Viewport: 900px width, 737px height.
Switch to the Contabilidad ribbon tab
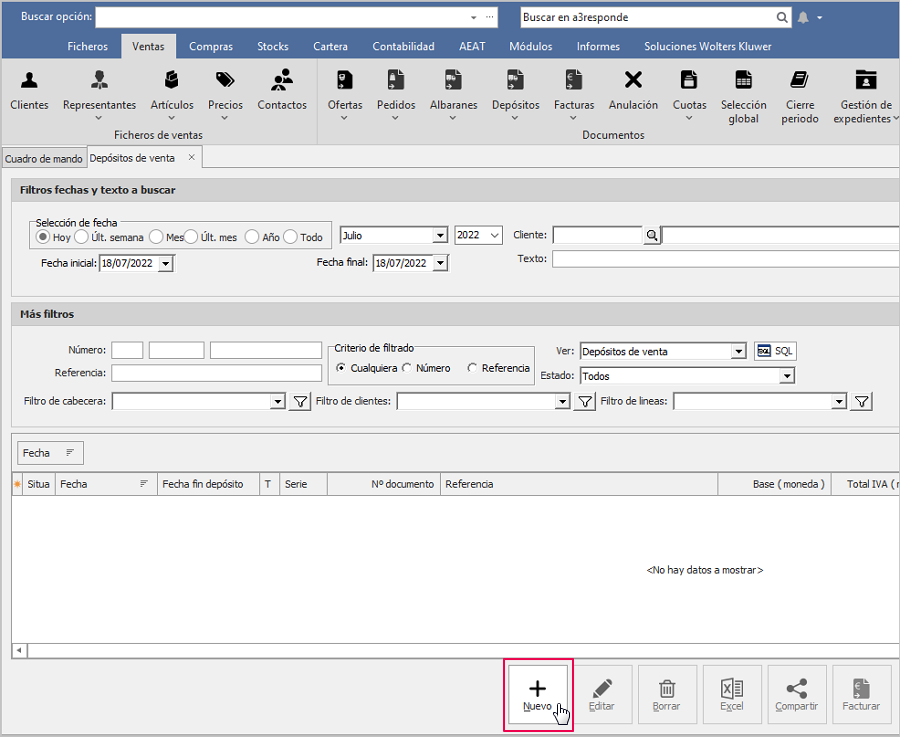pos(404,46)
